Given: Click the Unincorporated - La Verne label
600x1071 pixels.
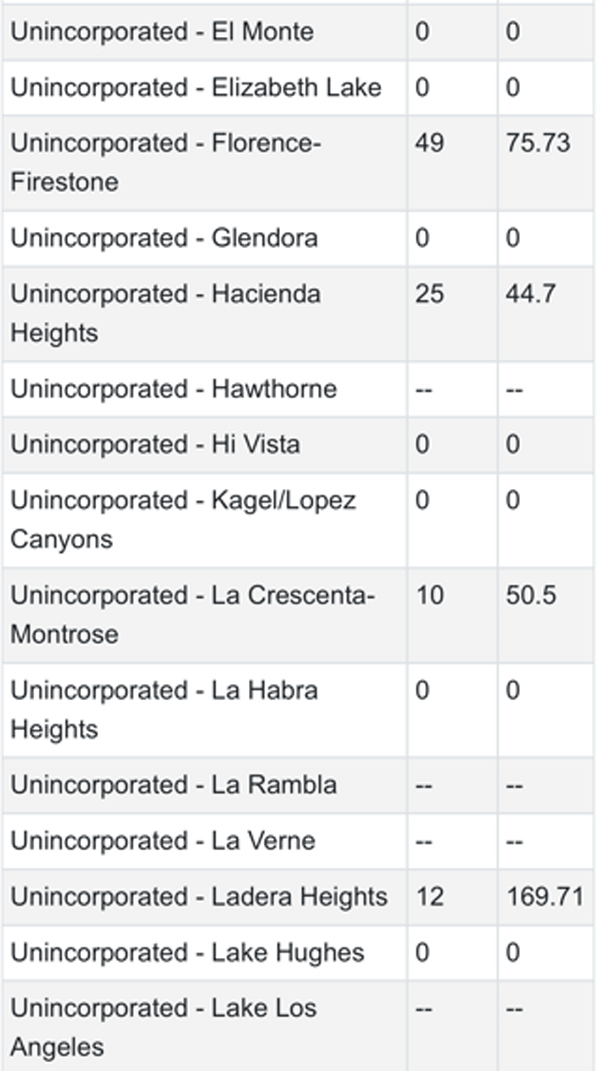Looking at the screenshot, I should [x=163, y=841].
